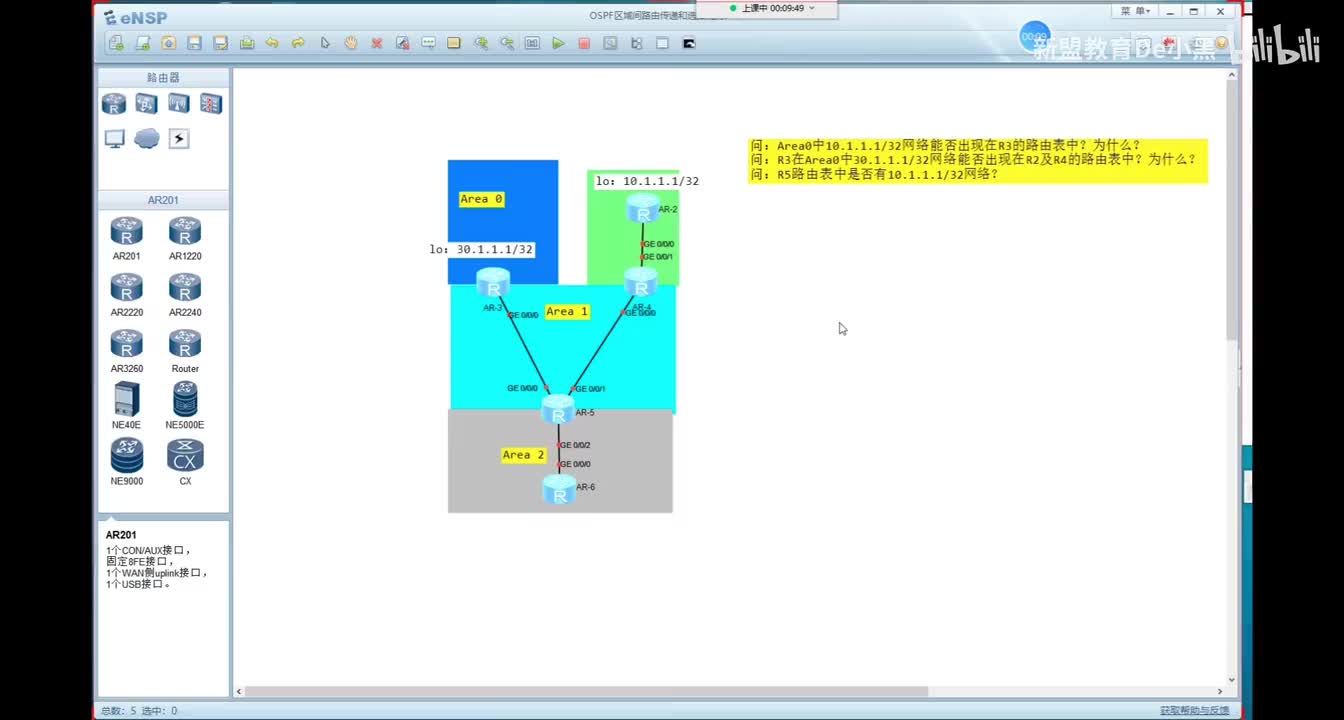
Task: Pick the AR2240 router model
Action: (185, 295)
